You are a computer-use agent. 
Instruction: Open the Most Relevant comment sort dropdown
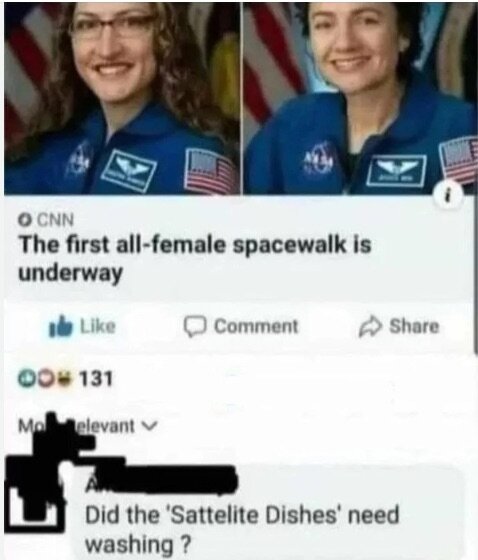click(x=88, y=425)
